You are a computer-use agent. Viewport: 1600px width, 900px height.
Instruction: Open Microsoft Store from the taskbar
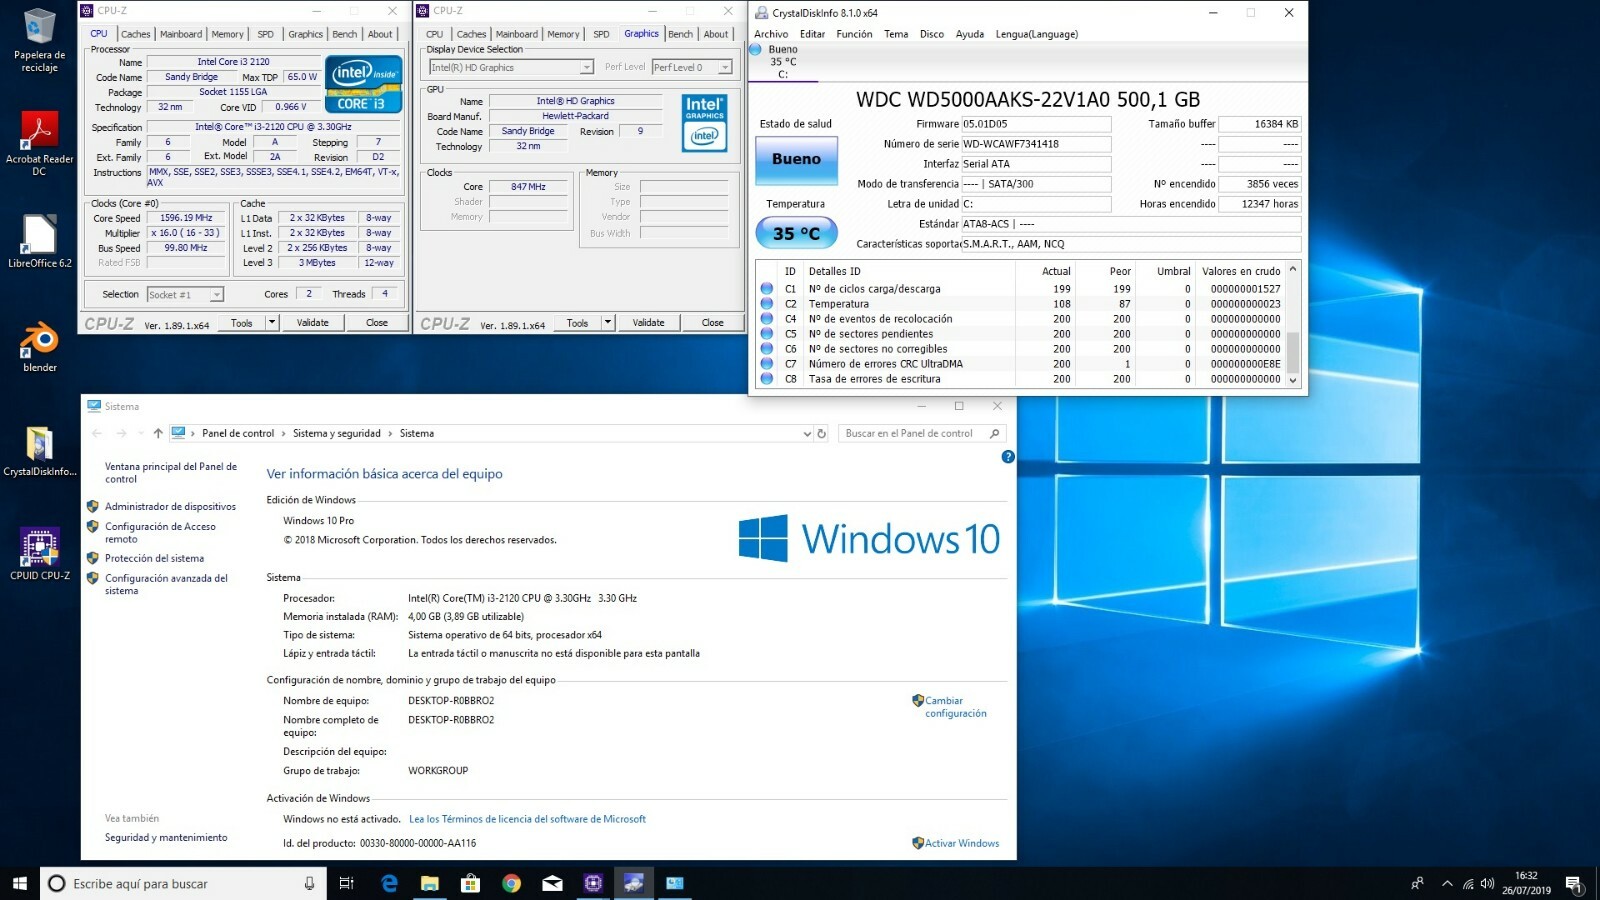click(x=470, y=883)
